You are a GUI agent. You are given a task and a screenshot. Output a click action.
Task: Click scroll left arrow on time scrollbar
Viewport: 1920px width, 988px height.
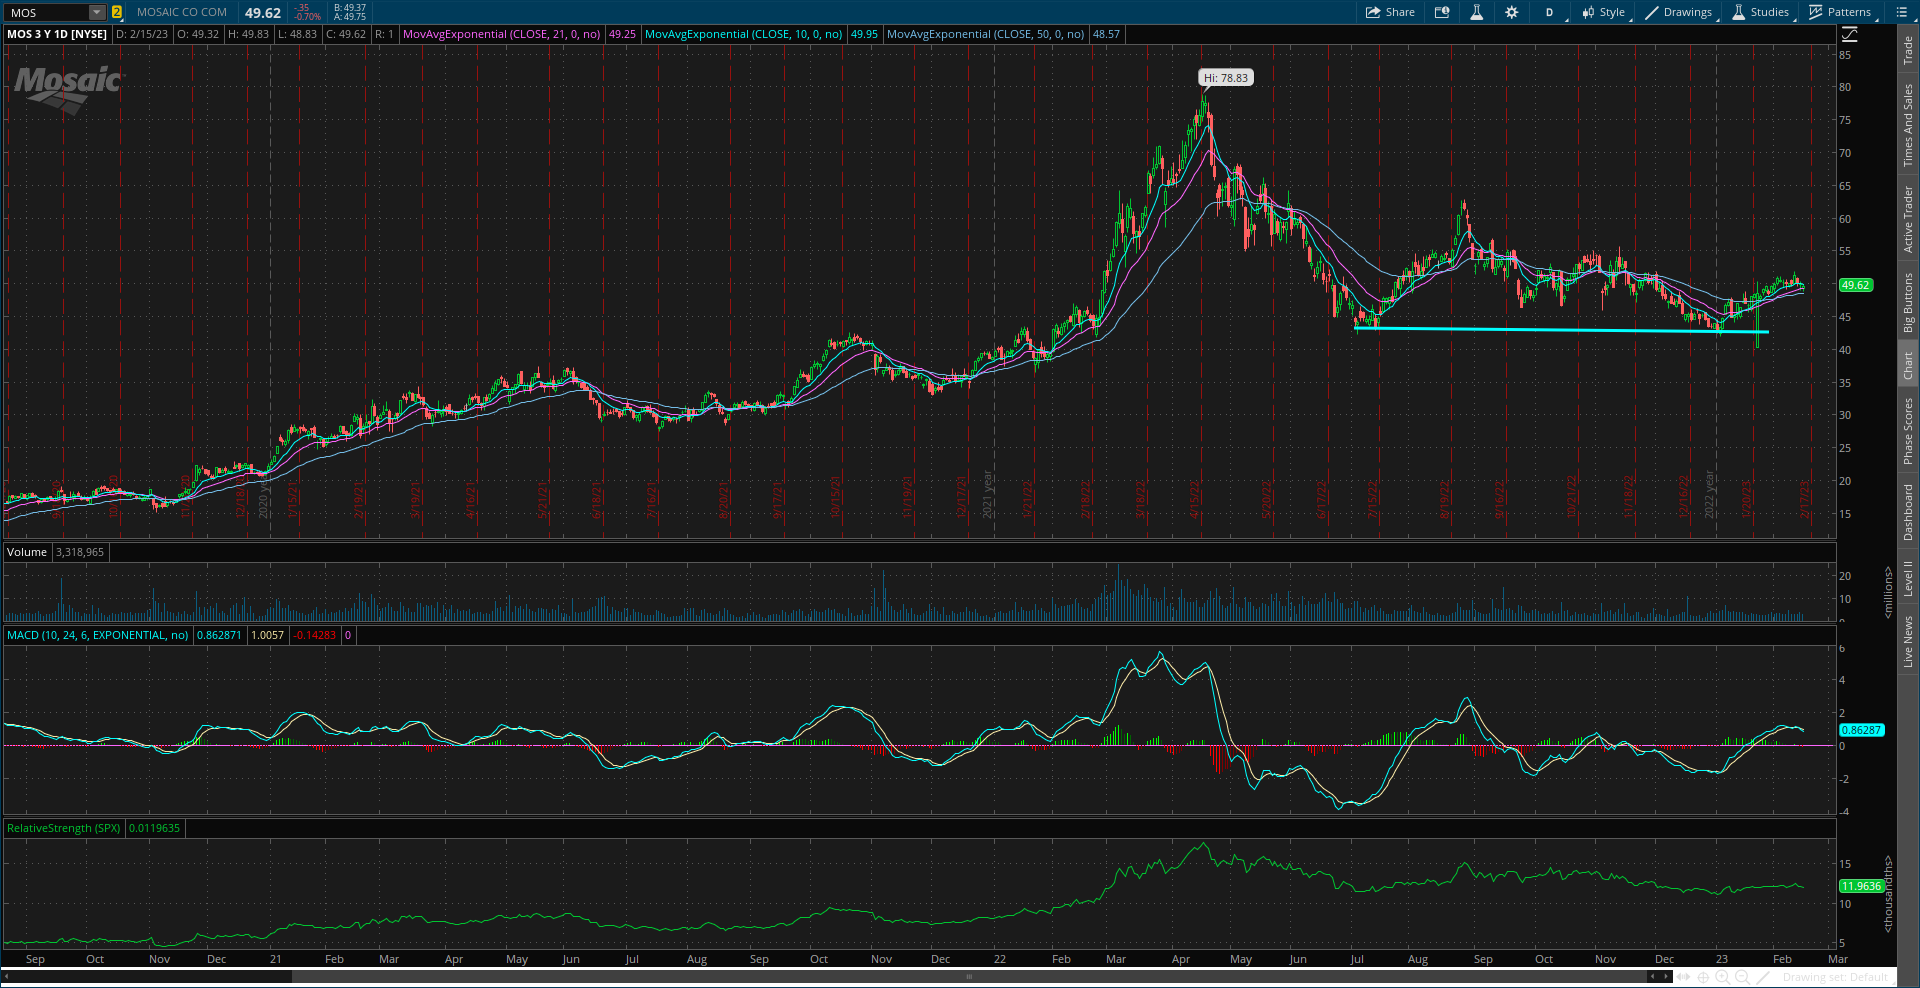1654,976
